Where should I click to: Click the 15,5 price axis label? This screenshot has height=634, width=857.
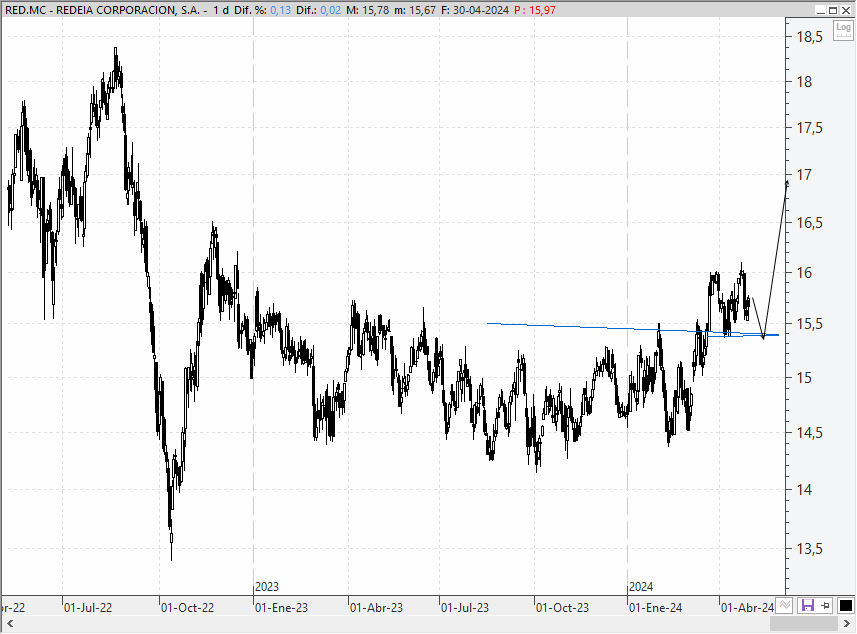point(809,324)
